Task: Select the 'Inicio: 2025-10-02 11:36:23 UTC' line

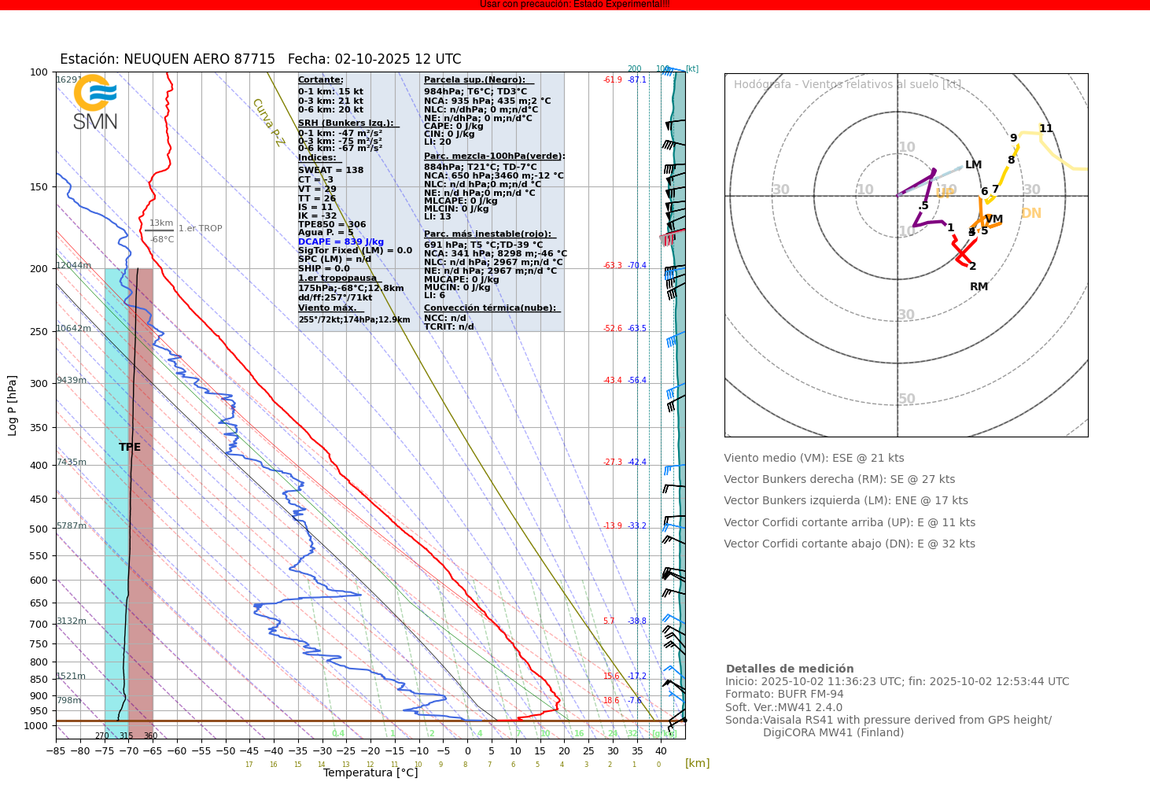Action: pyautogui.click(x=897, y=682)
